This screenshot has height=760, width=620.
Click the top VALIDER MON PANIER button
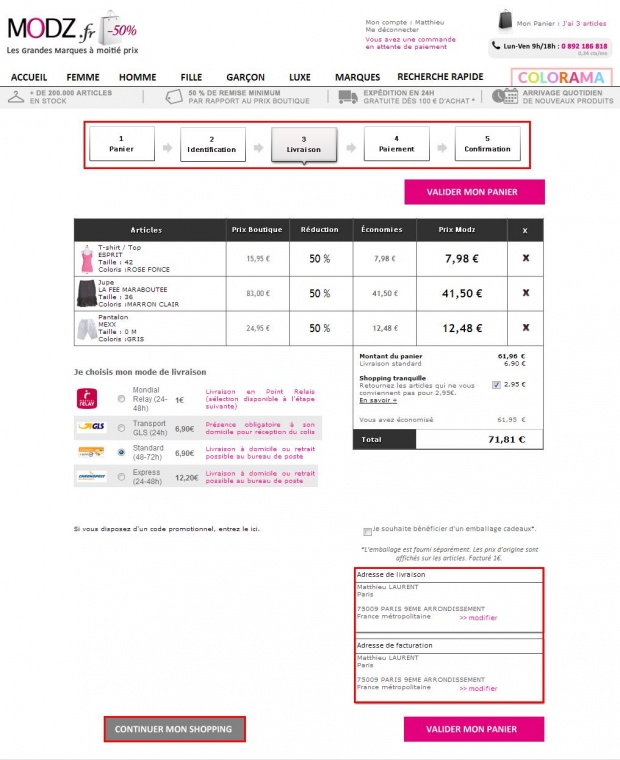[x=474, y=192]
